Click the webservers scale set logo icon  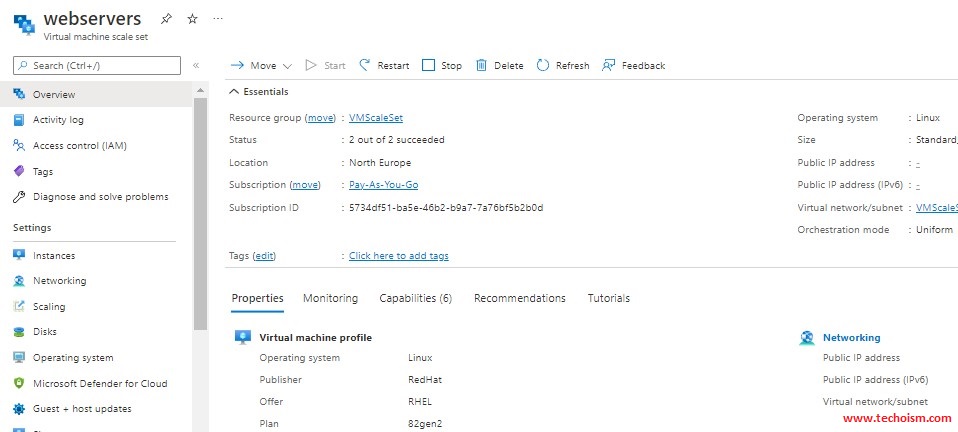click(24, 25)
